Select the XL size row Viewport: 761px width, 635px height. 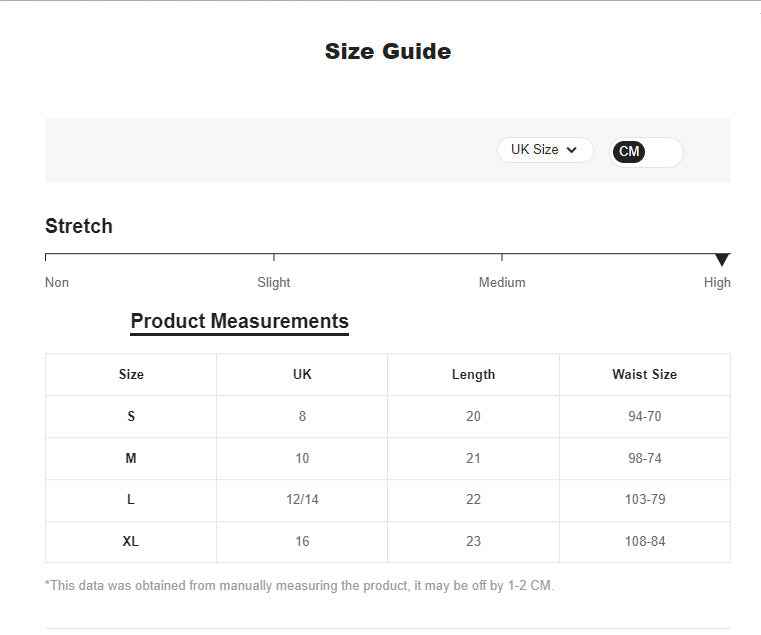(x=388, y=542)
